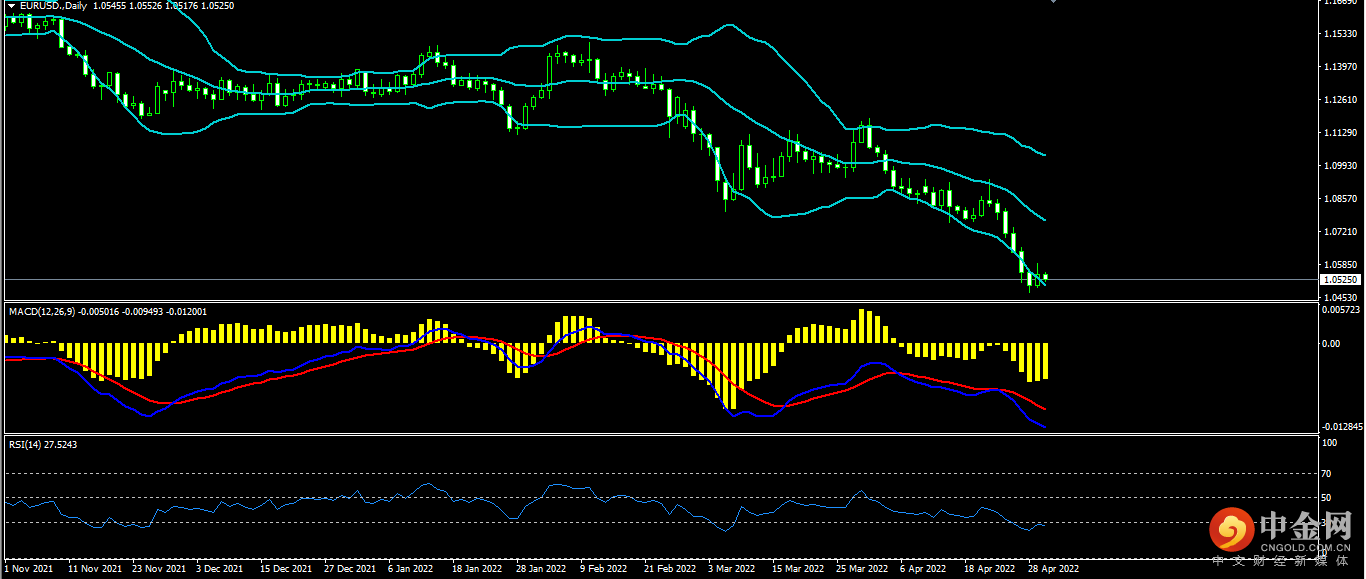Select the 1 Nov 2021 date label
1366x579 pixels.
tap(29, 569)
